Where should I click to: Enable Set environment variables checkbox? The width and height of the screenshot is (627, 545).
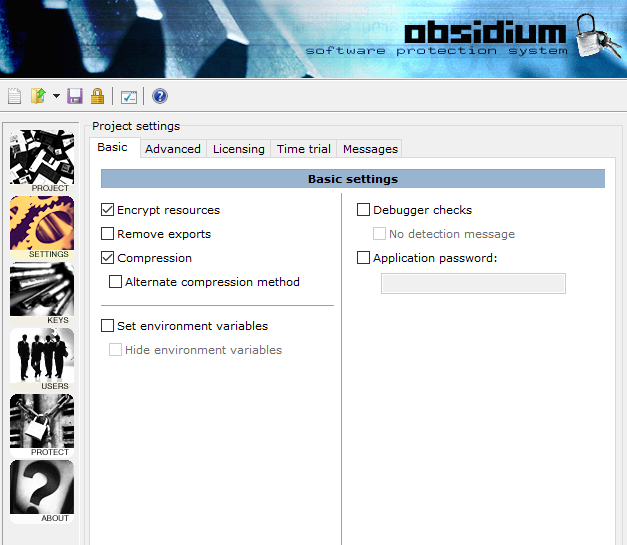(x=107, y=326)
